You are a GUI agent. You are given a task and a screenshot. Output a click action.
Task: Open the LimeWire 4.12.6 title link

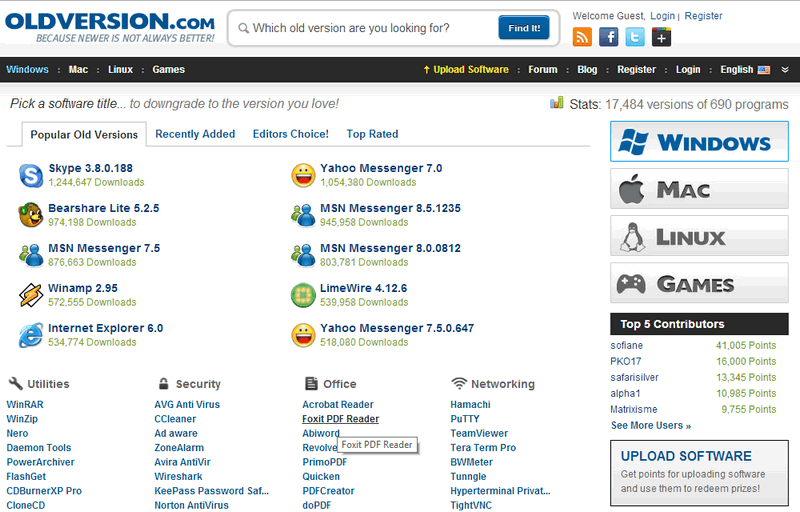363,288
